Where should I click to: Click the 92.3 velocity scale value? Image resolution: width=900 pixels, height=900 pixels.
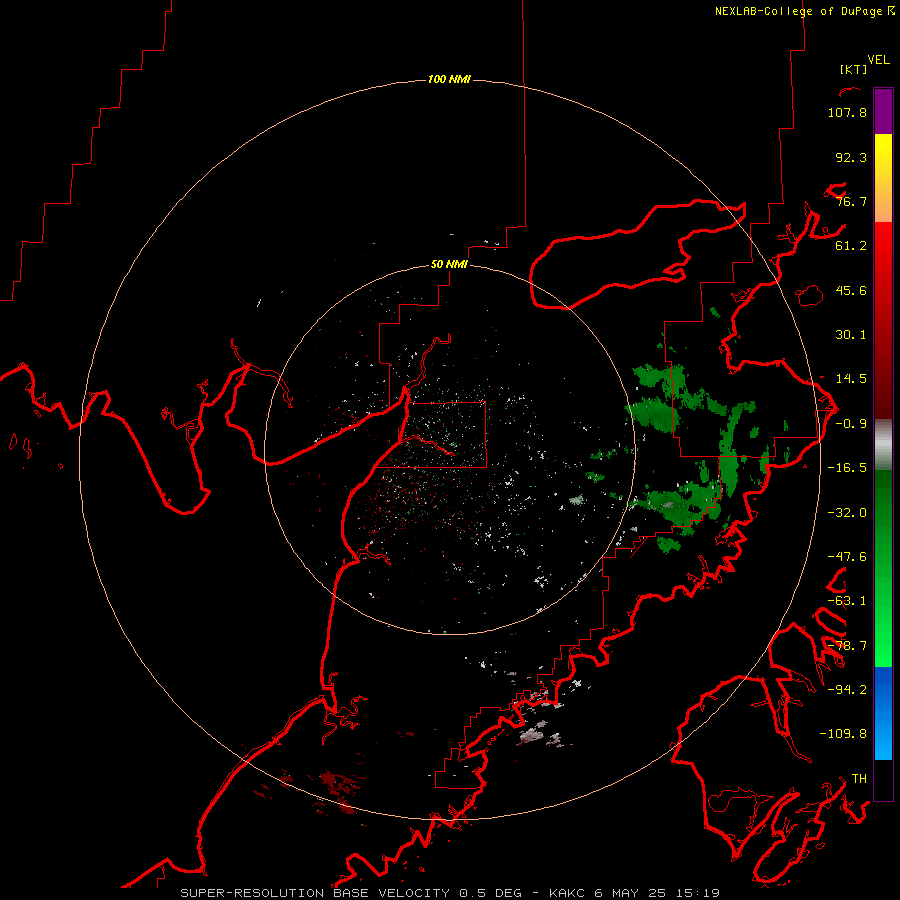click(x=851, y=157)
